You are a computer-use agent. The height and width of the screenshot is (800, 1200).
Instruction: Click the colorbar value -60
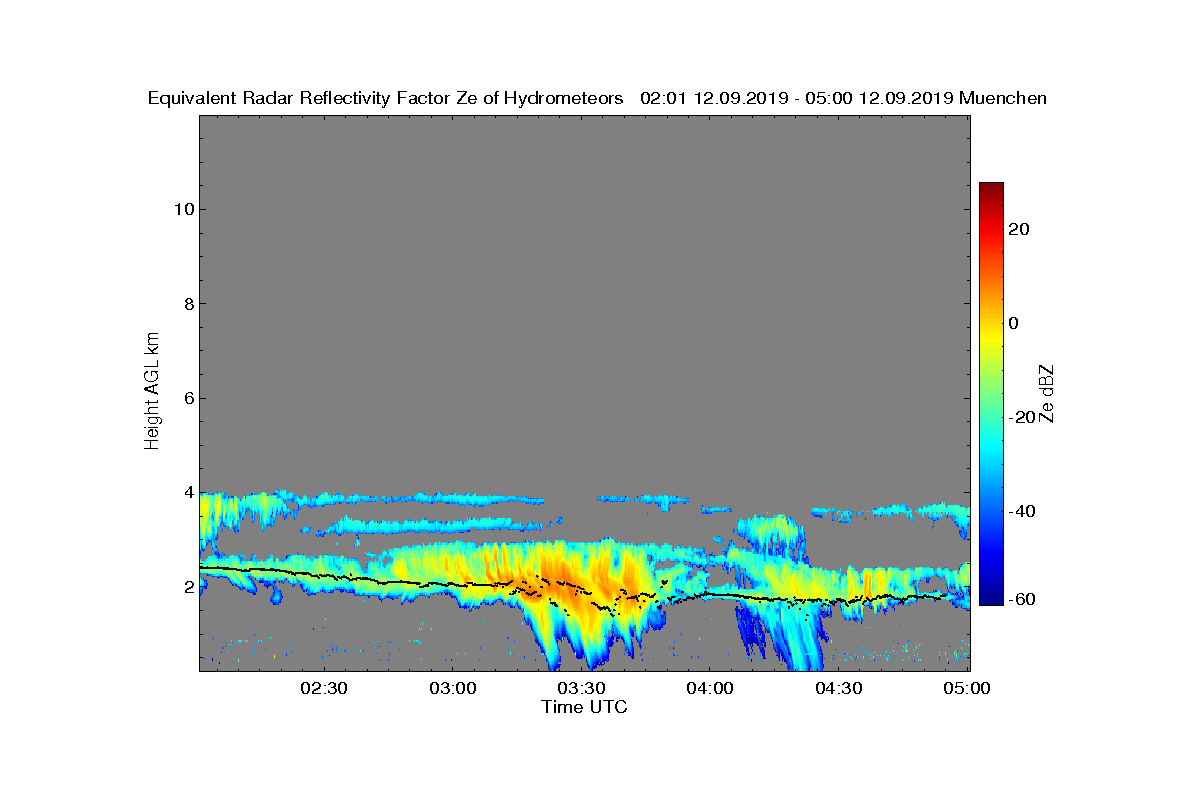point(1020,599)
